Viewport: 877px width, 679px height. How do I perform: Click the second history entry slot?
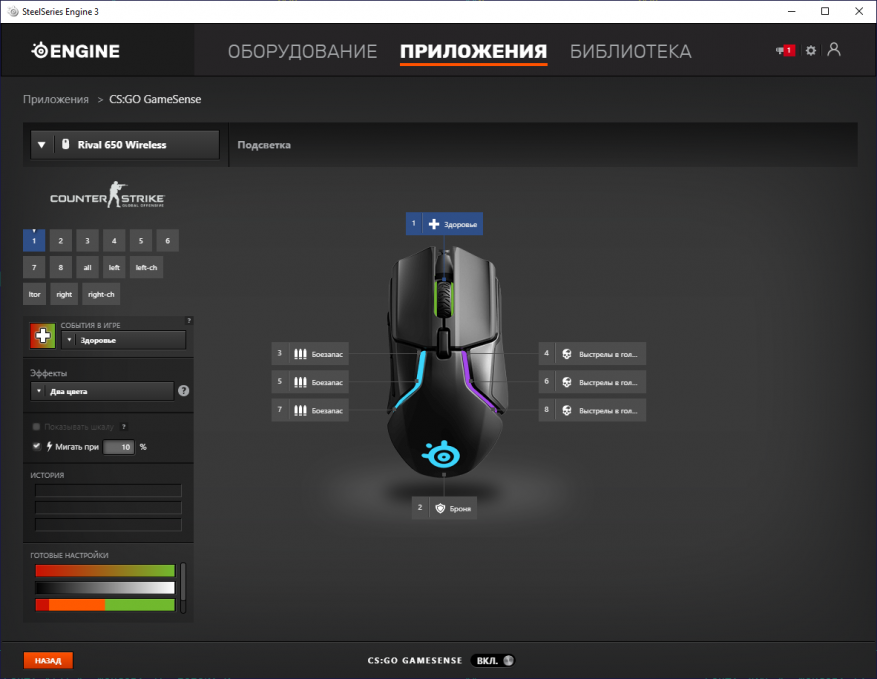point(109,507)
